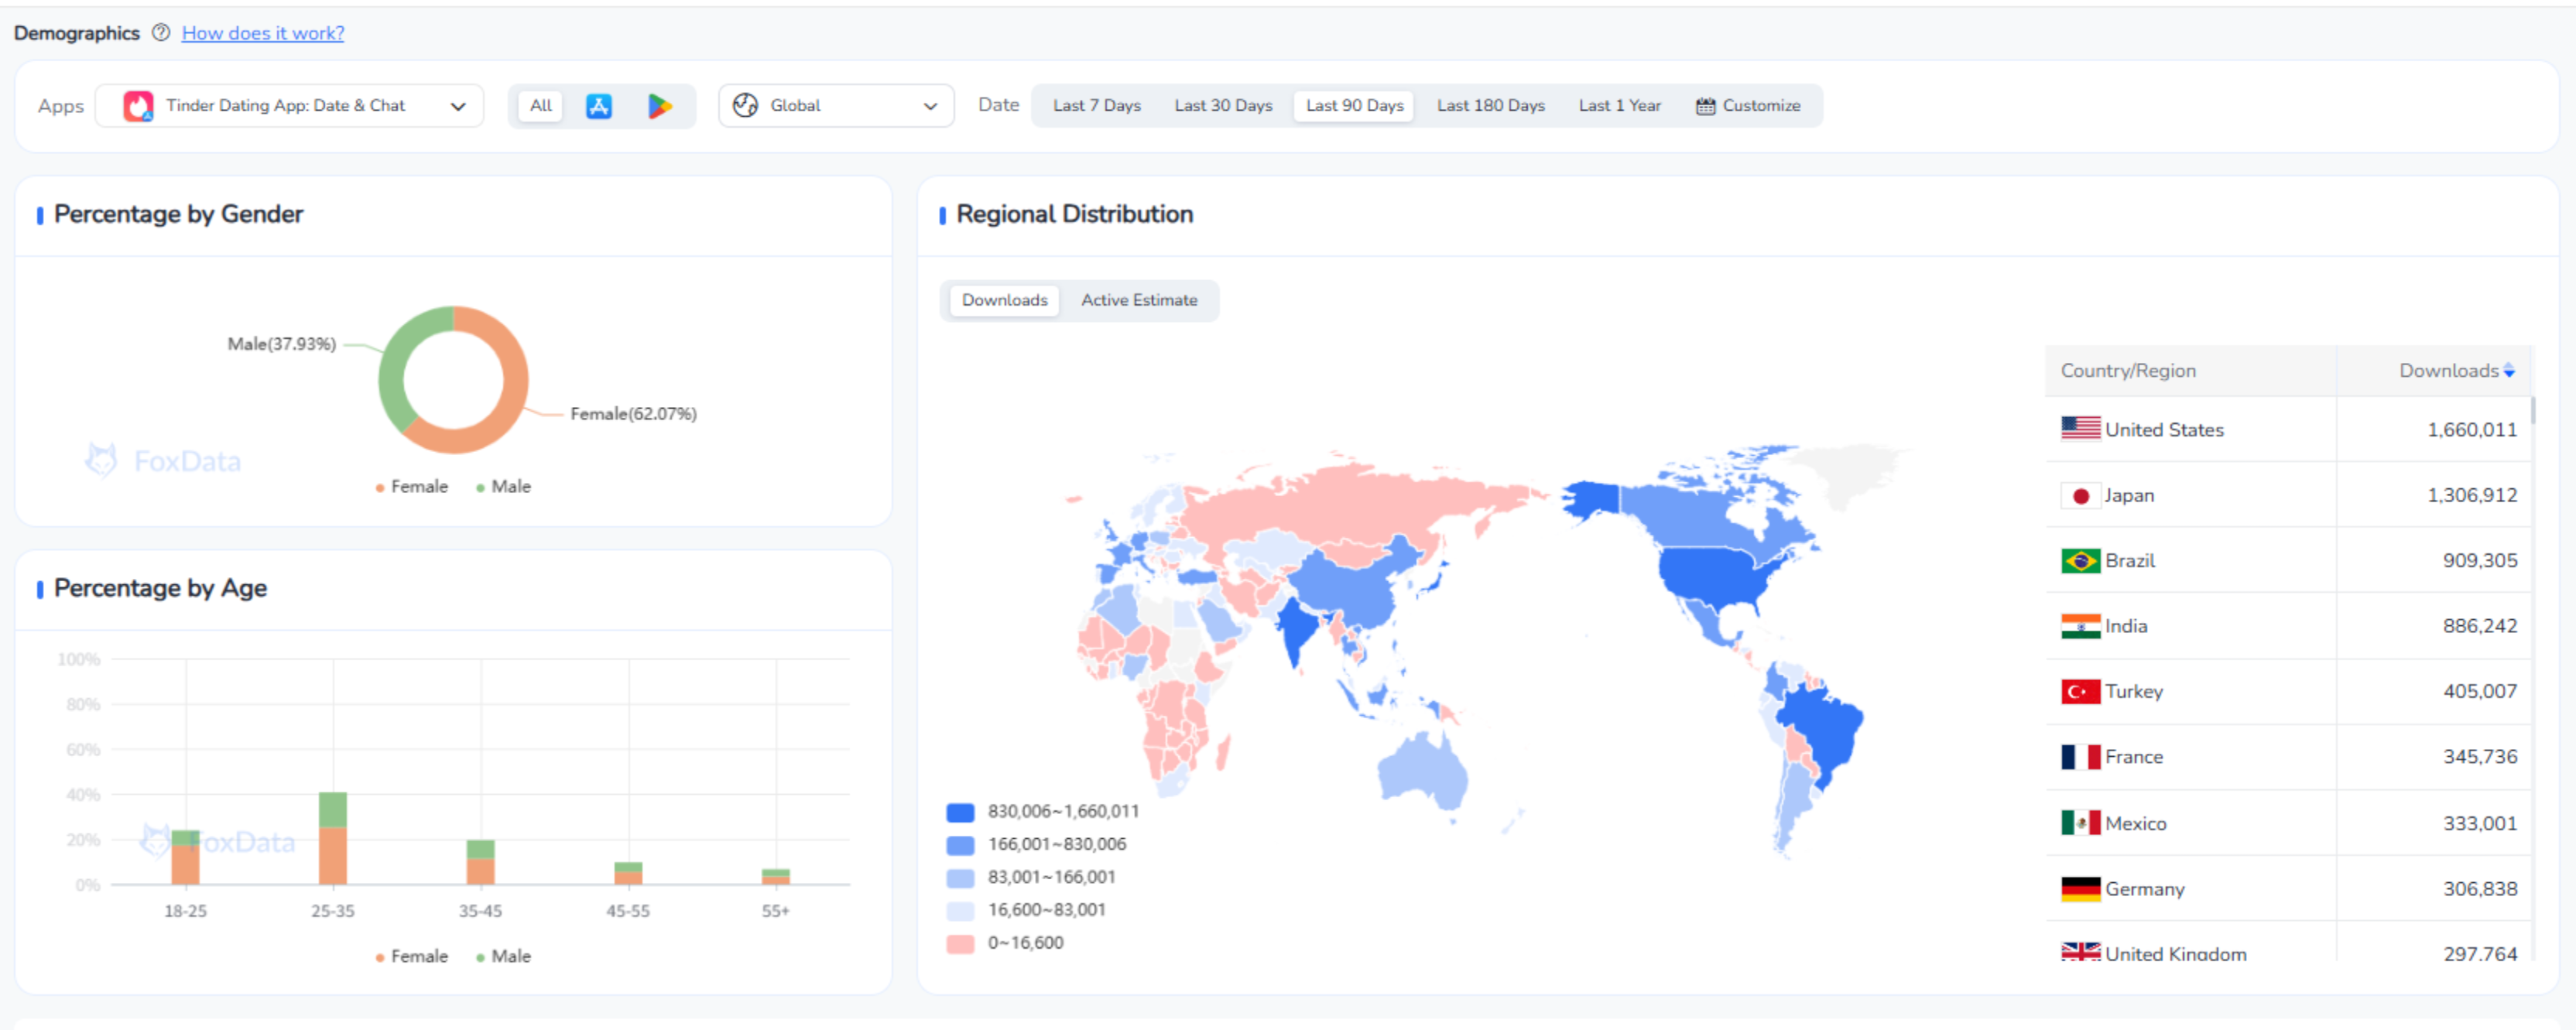Switch to Active Estimate tab

click(x=1138, y=300)
